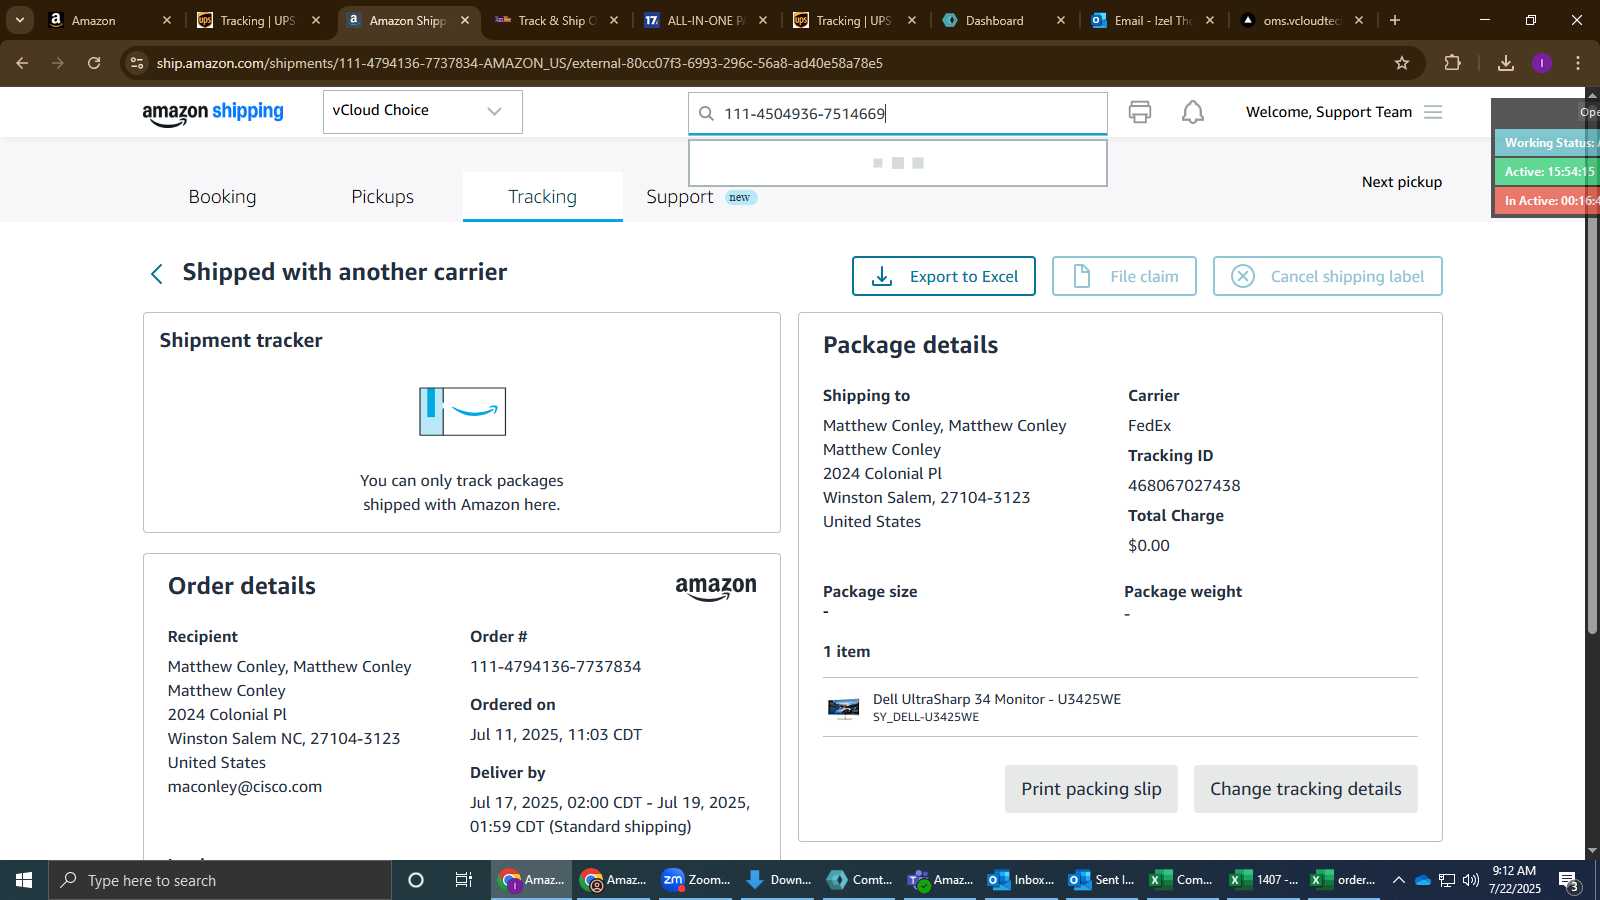Click the maconley@cisco.com email text
The image size is (1600, 900).
(245, 787)
